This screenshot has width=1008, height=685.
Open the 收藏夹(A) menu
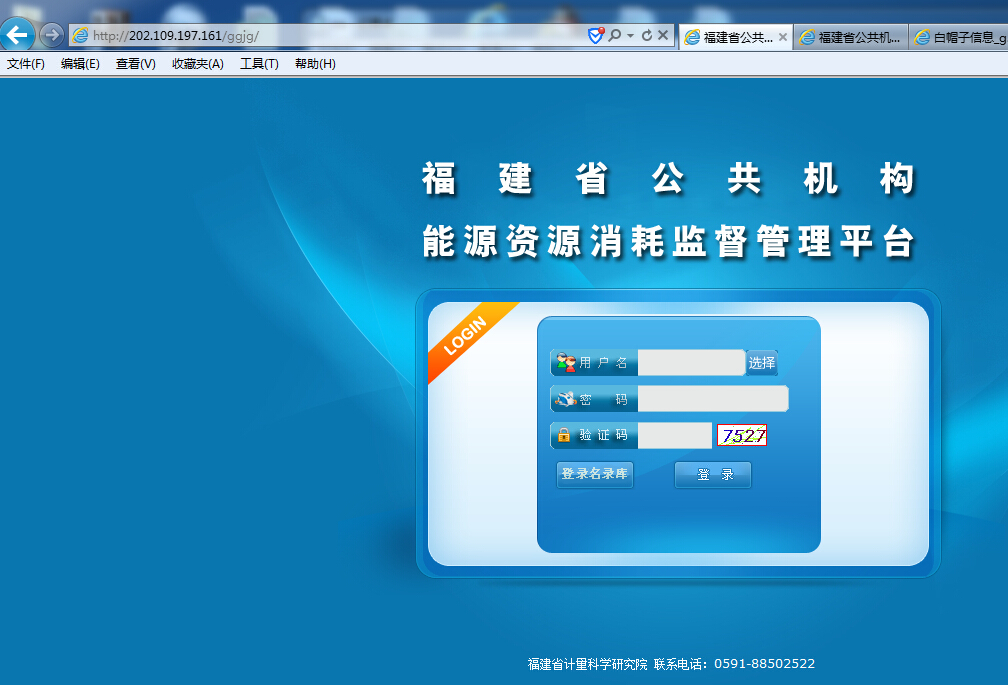point(198,64)
